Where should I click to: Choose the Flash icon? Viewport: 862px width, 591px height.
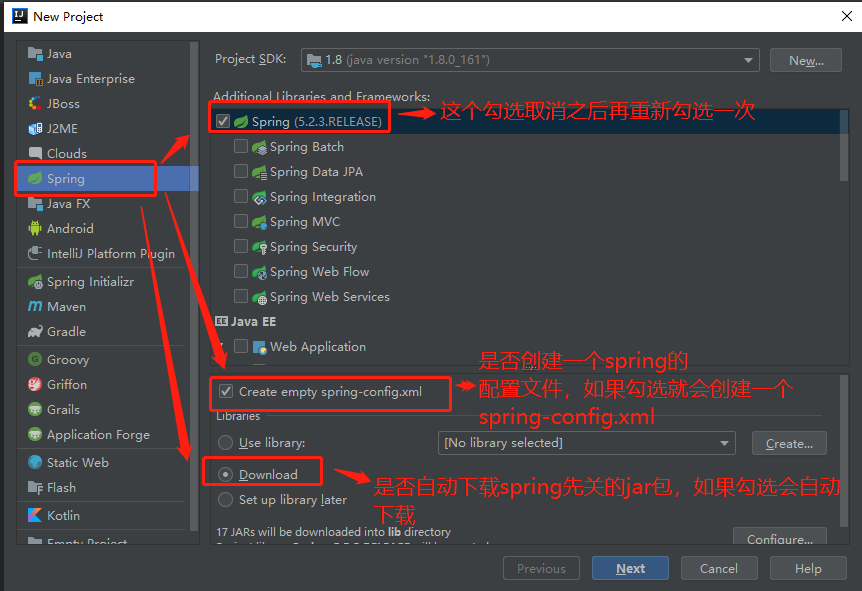[x=35, y=488]
